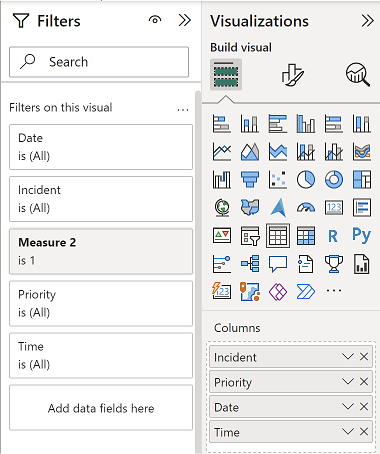Collapse the Filters pane
Image resolution: width=380 pixels, height=454 pixels.
184,20
